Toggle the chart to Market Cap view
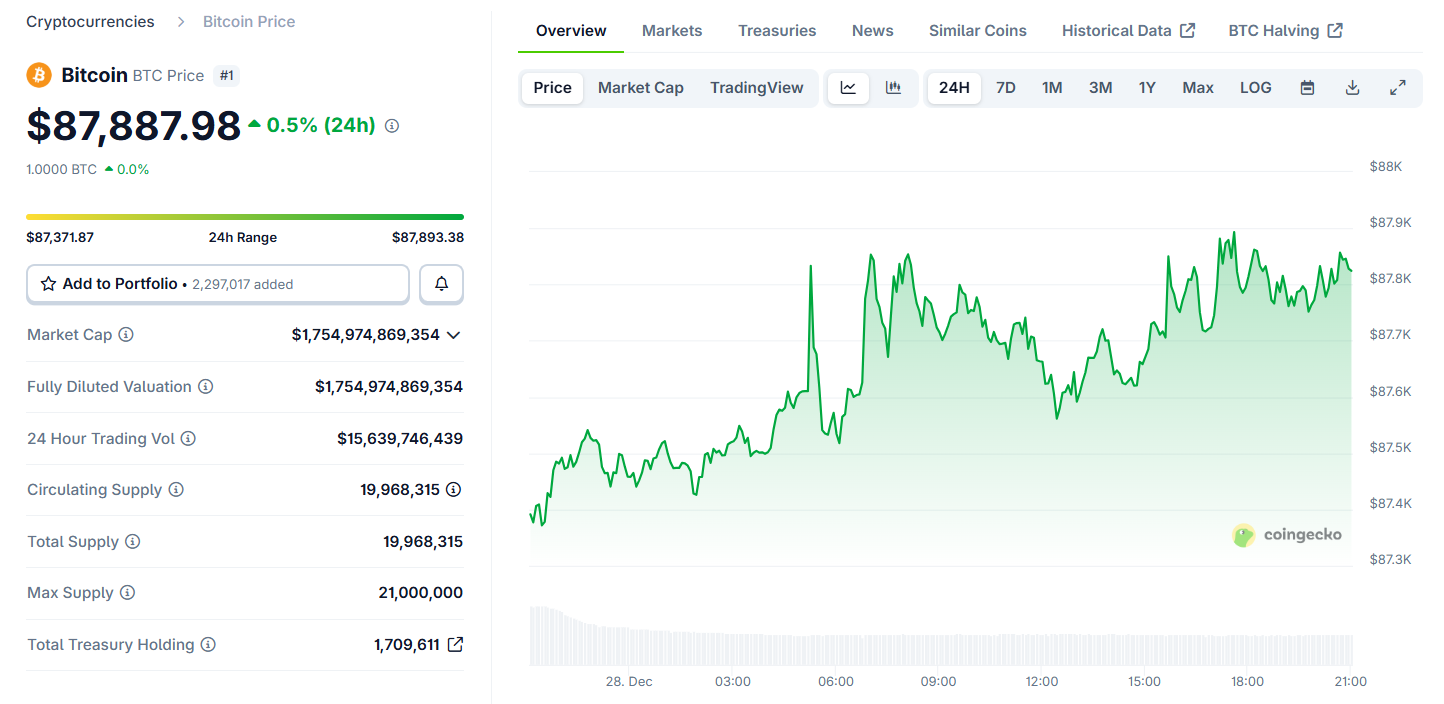Image resolution: width=1444 pixels, height=704 pixels. tap(640, 88)
